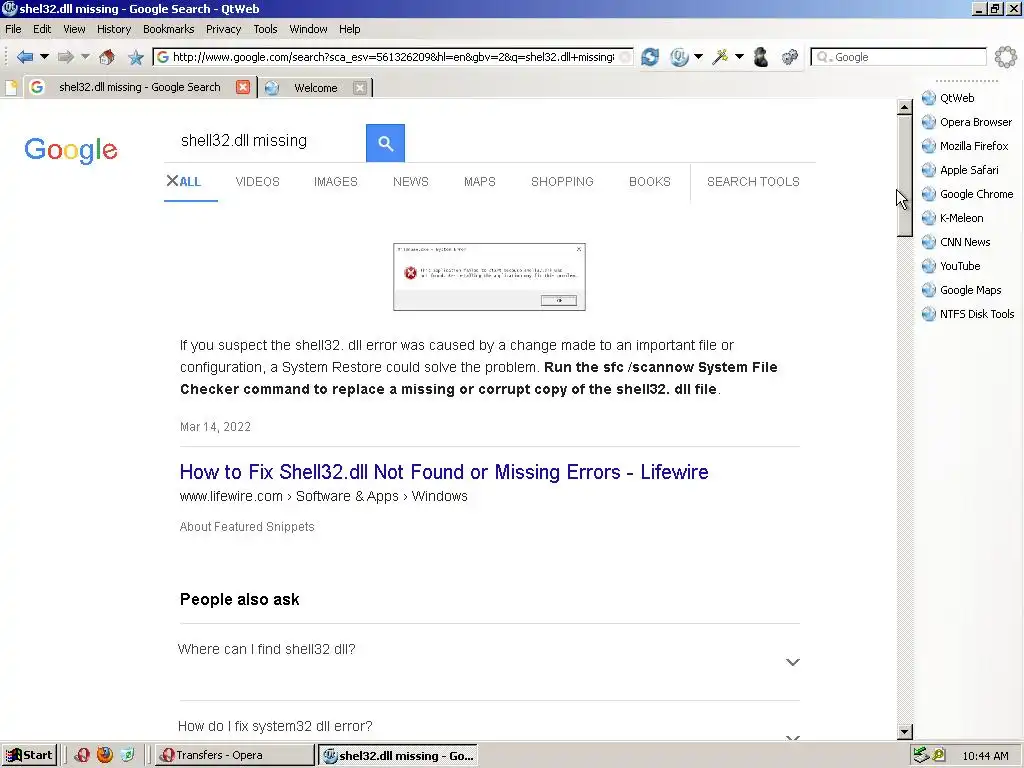Launch Firefox from quick launch
The image size is (1024, 768).
pos(104,755)
